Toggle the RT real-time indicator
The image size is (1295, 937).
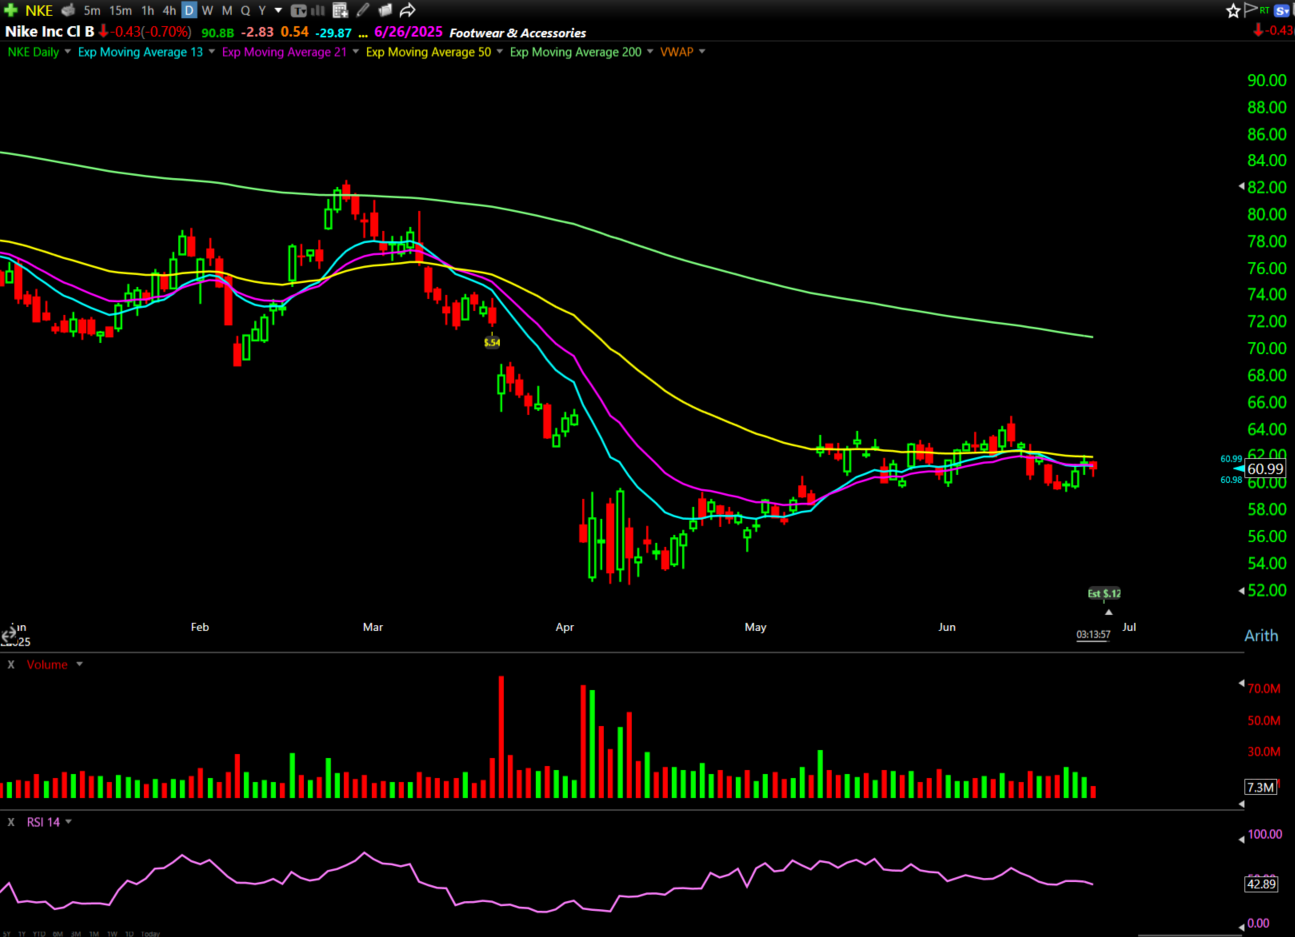tap(1264, 11)
